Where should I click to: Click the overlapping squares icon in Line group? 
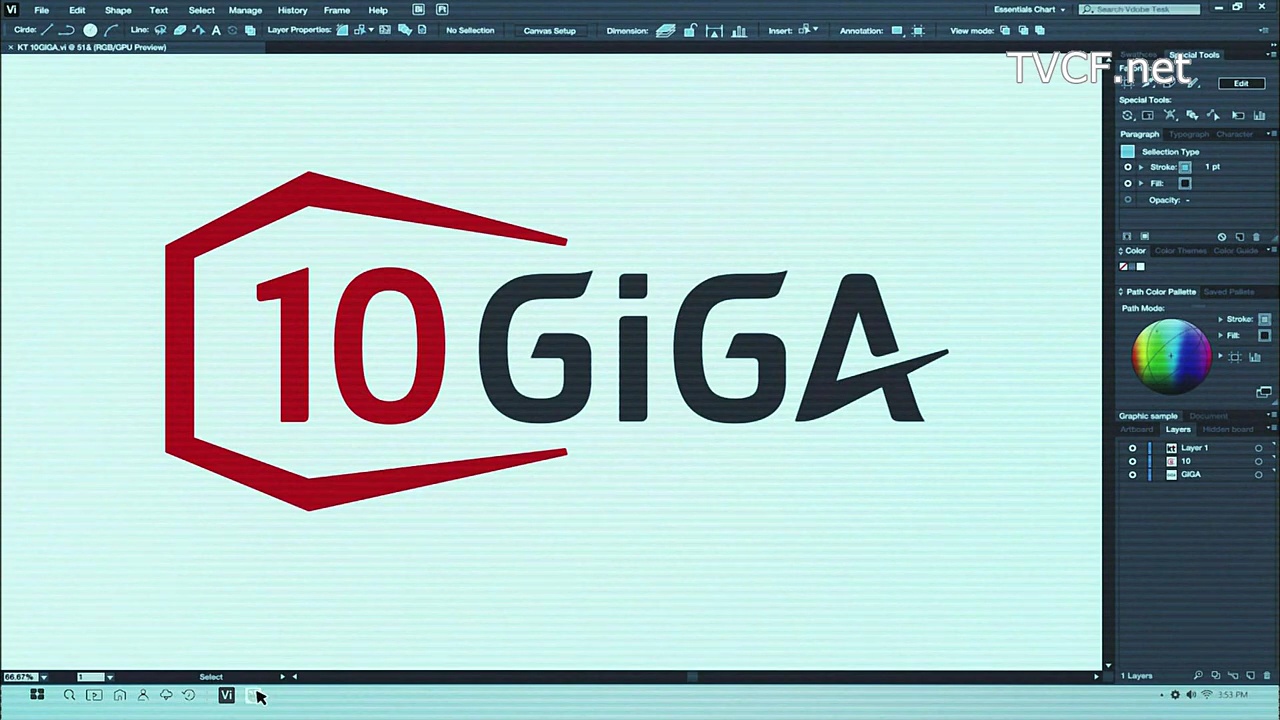click(x=250, y=30)
